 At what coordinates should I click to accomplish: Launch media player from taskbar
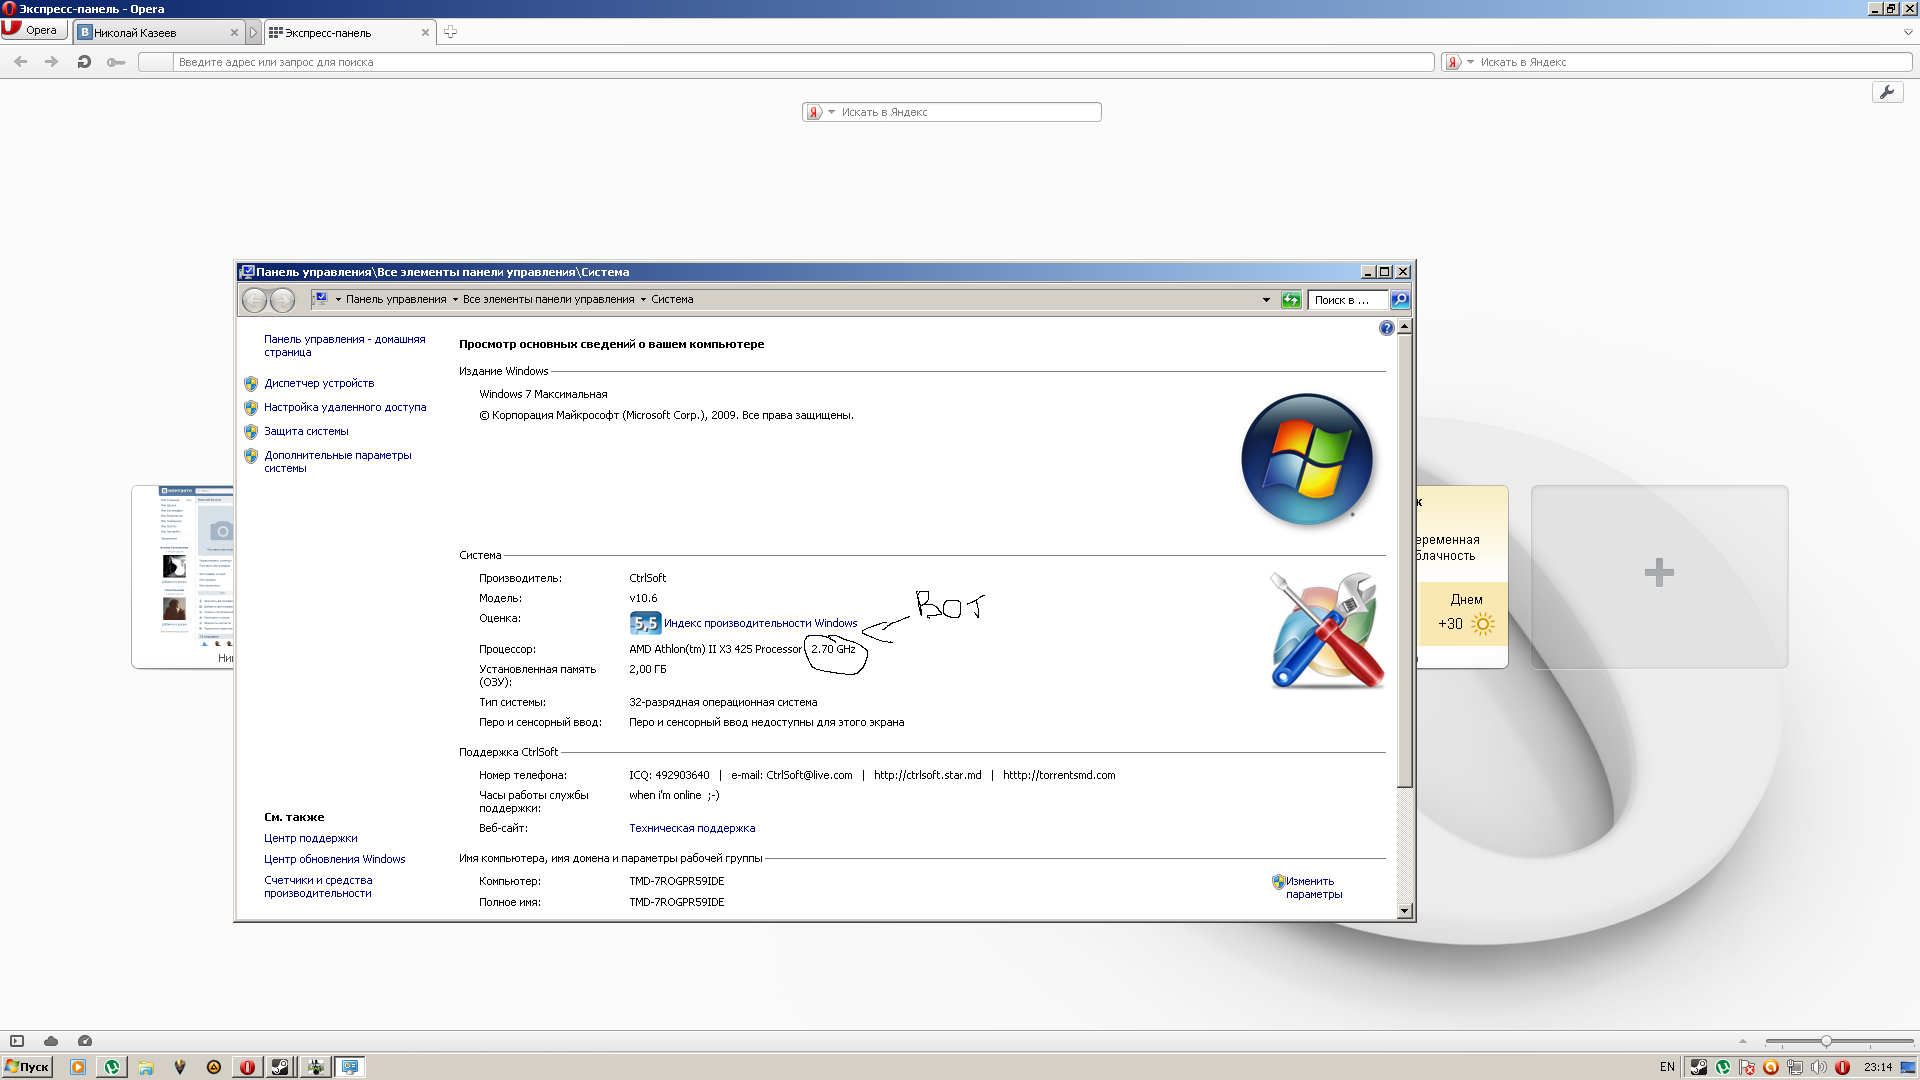coord(78,1067)
